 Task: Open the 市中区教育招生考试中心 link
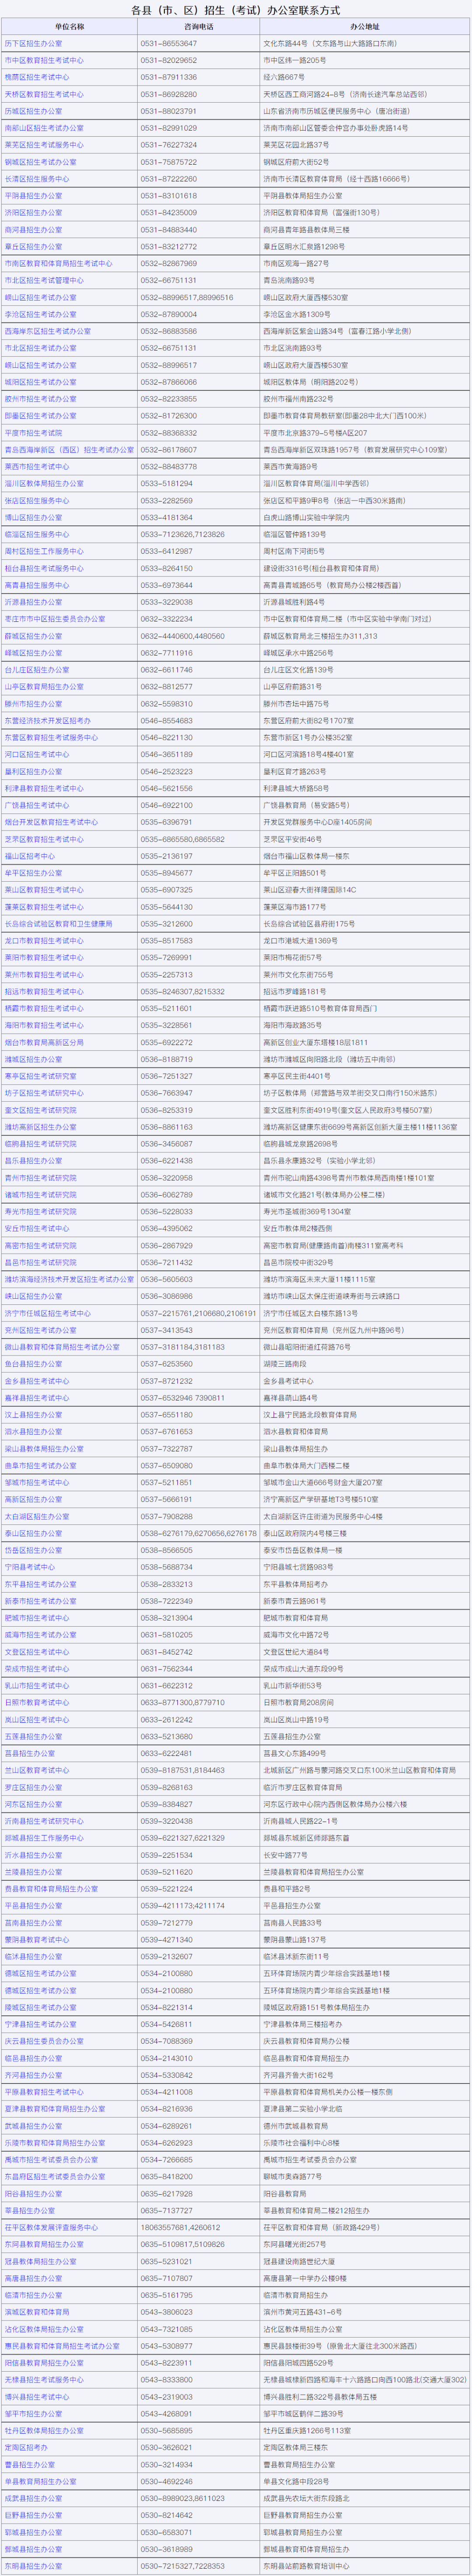pyautogui.click(x=44, y=60)
